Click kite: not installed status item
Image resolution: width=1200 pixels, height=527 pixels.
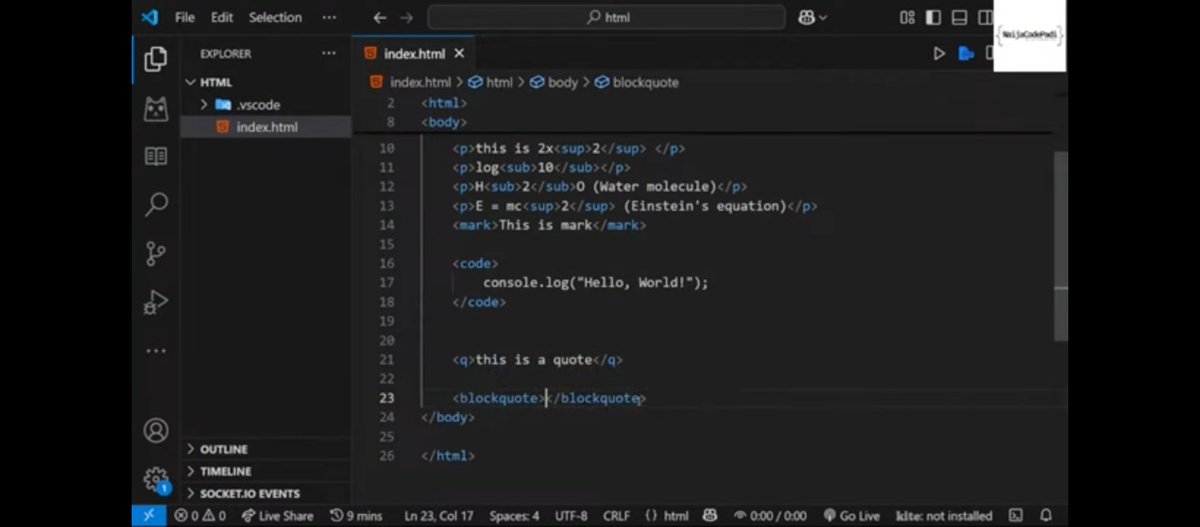[944, 516]
